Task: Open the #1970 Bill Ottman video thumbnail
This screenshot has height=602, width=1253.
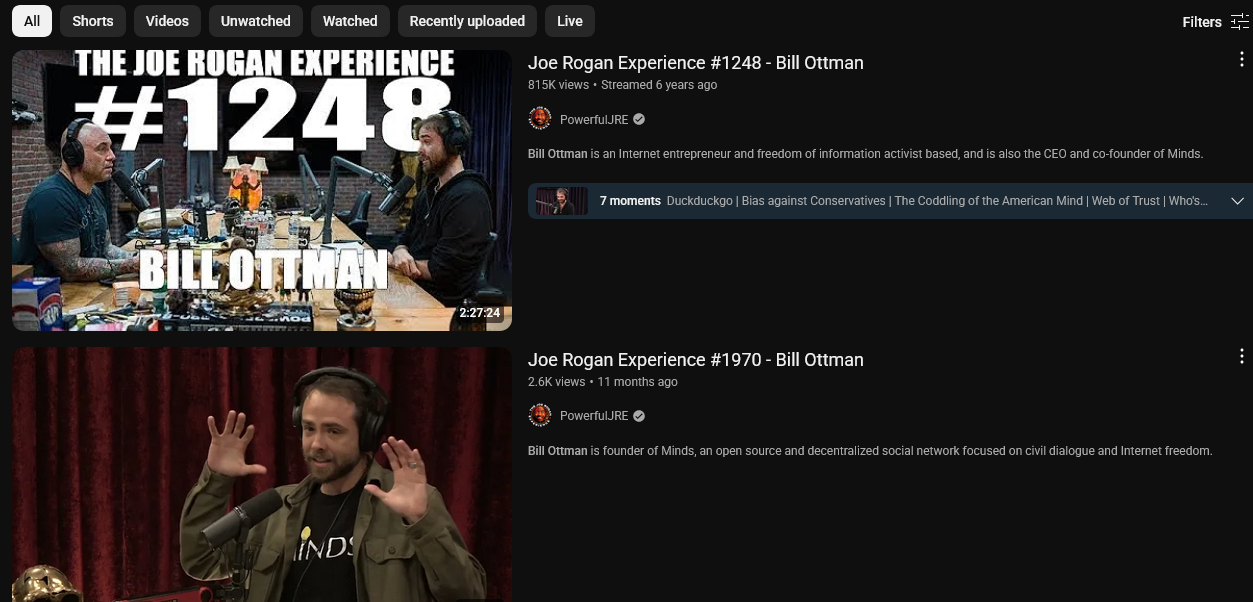Action: 262,475
